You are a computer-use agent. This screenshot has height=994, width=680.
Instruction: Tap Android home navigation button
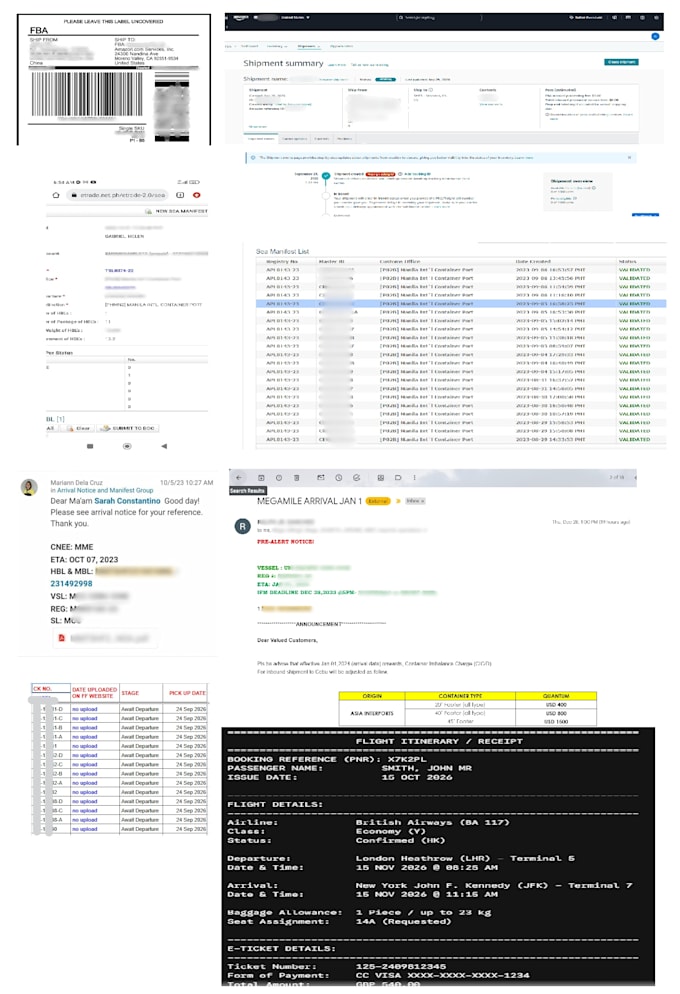(x=127, y=446)
